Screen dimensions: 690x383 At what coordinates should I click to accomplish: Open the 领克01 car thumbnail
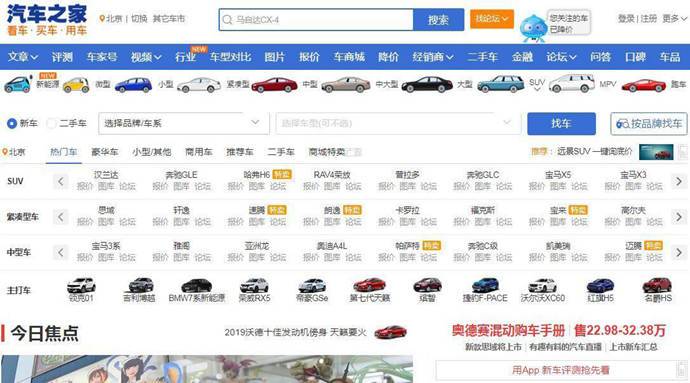(x=81, y=285)
